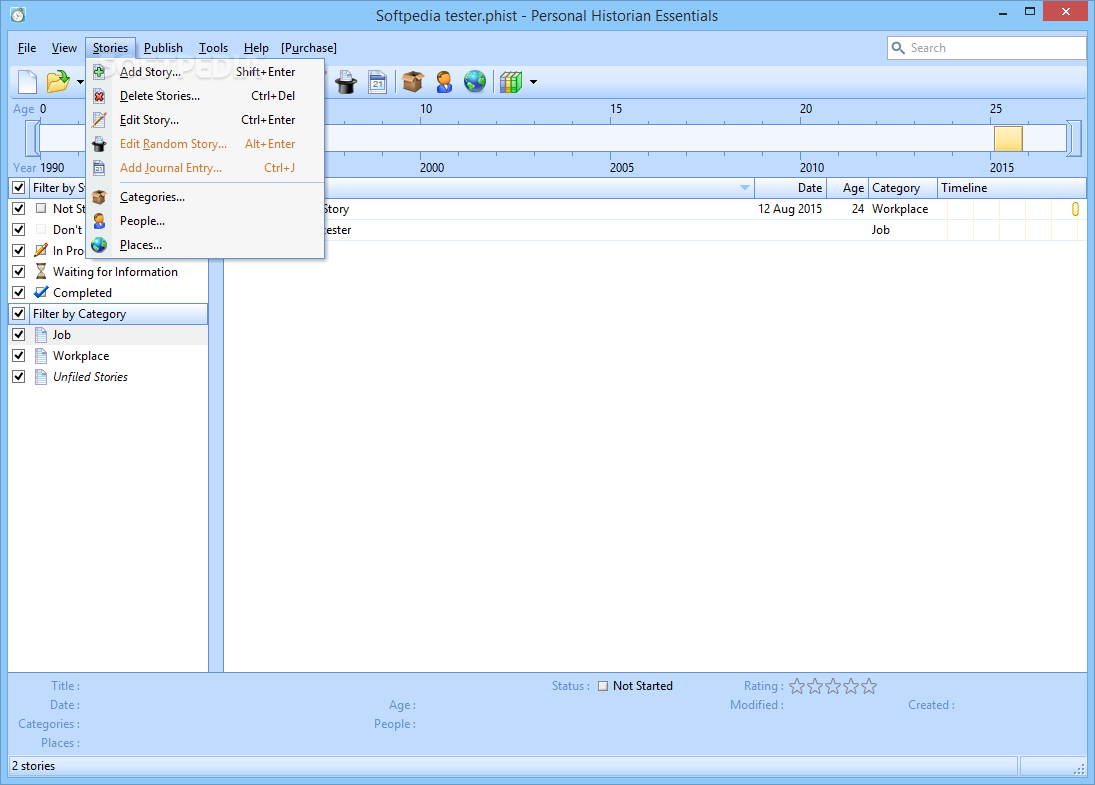Open Categories via box toolbar icon
The height and width of the screenshot is (785, 1095).
413,82
